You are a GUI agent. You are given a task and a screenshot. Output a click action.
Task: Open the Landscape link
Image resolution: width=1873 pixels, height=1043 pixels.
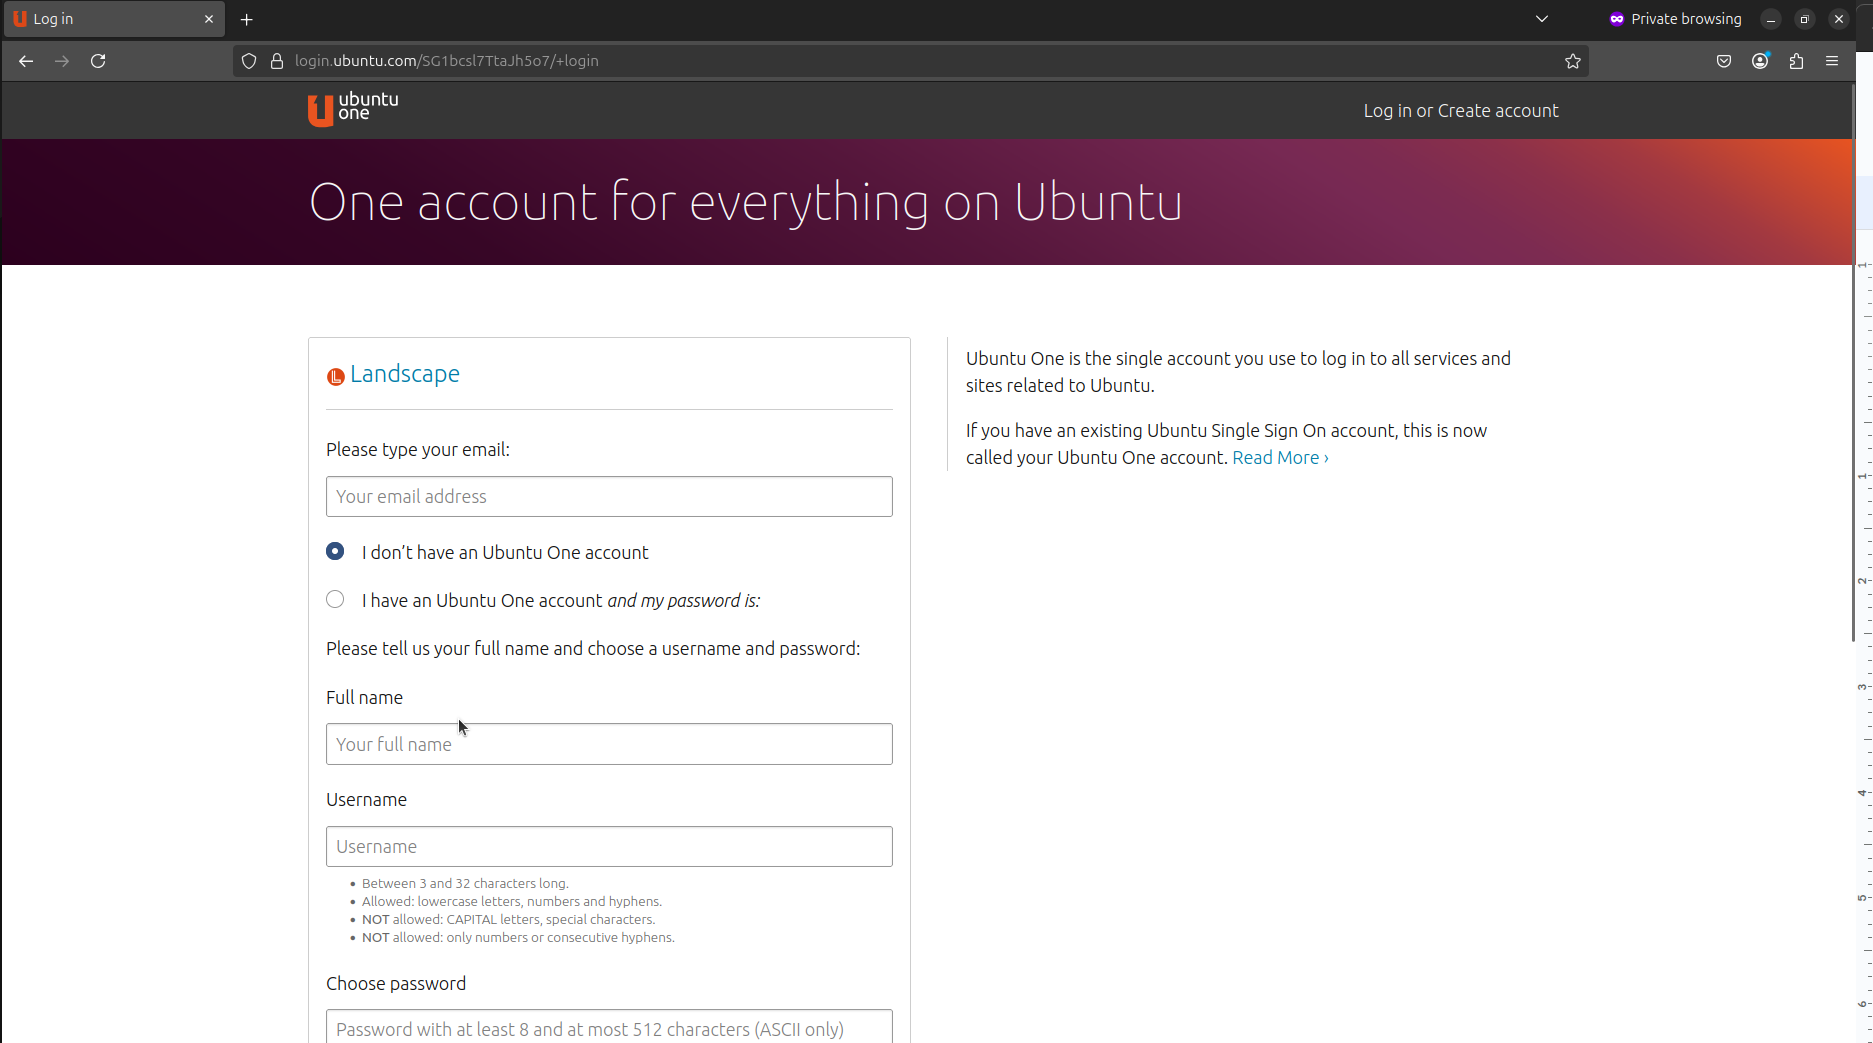[404, 374]
